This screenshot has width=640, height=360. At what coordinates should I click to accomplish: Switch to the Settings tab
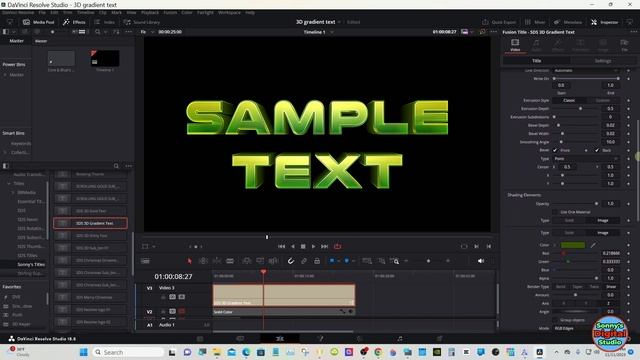click(x=603, y=61)
